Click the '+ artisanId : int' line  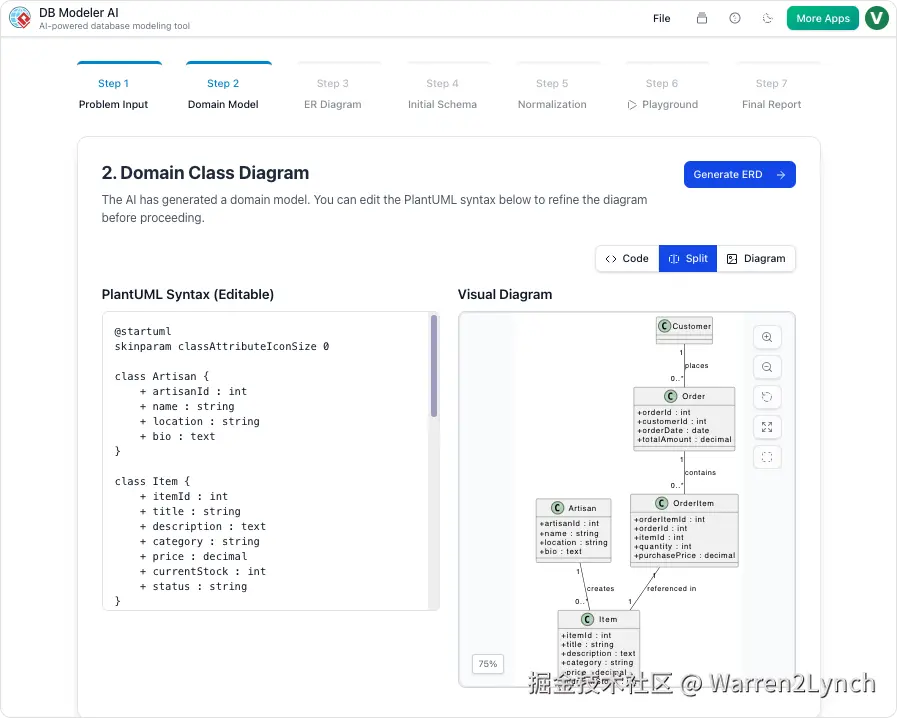[193, 391]
